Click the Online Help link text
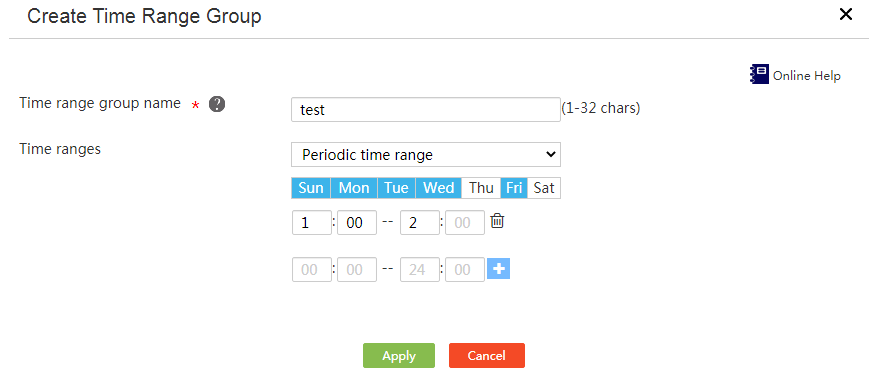The height and width of the screenshot is (374, 874). pos(807,76)
